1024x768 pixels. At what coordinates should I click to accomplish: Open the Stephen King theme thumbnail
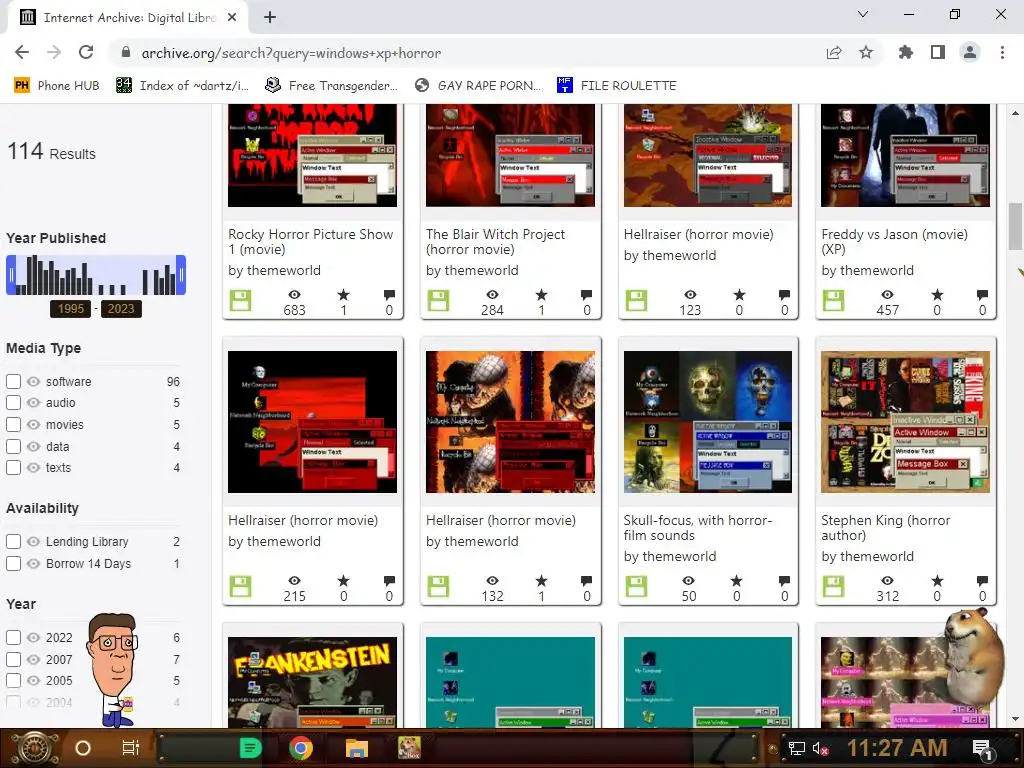click(905, 422)
